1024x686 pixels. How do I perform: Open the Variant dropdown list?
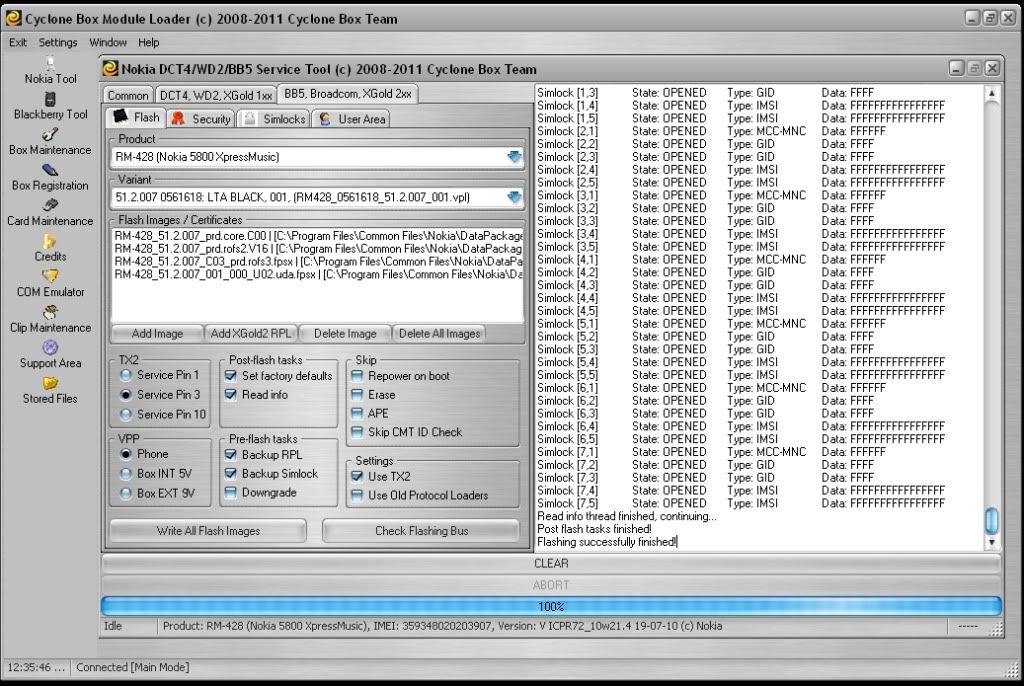pos(514,197)
